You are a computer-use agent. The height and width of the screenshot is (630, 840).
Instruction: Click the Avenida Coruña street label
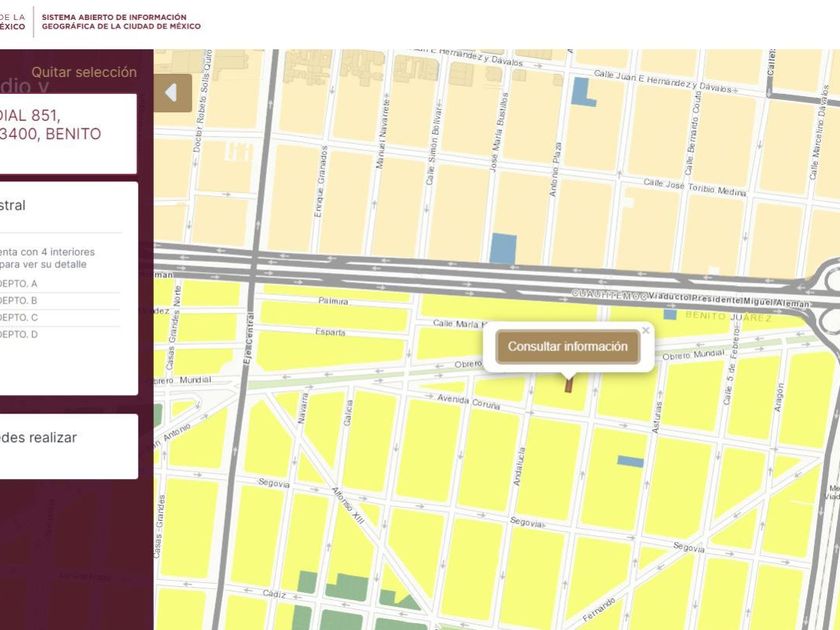click(x=469, y=402)
